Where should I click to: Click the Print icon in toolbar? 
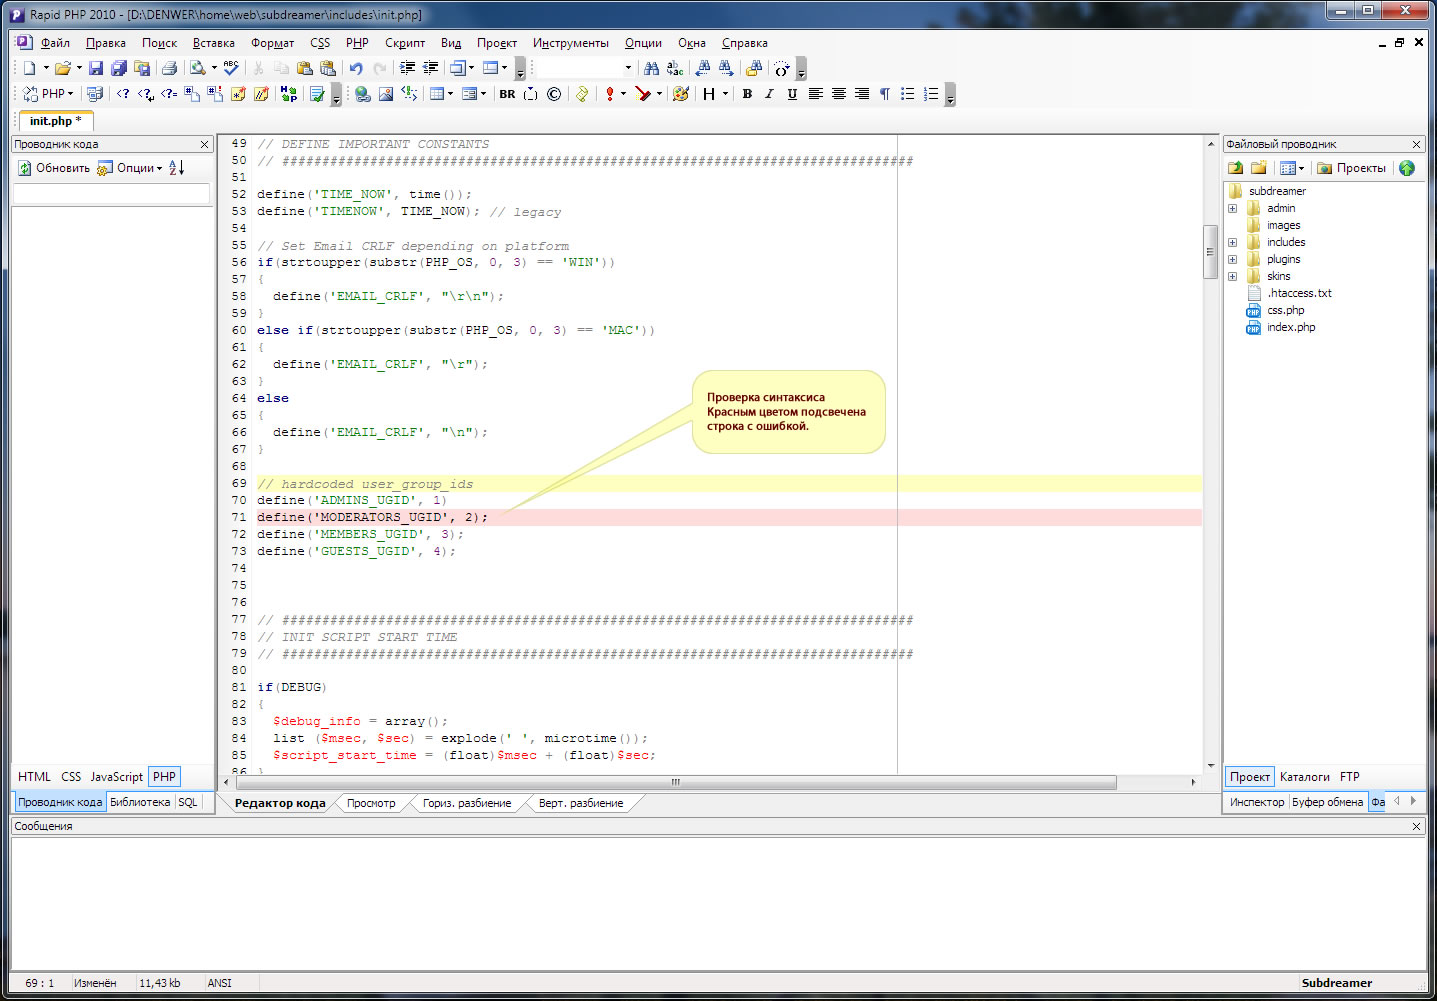pyautogui.click(x=169, y=68)
